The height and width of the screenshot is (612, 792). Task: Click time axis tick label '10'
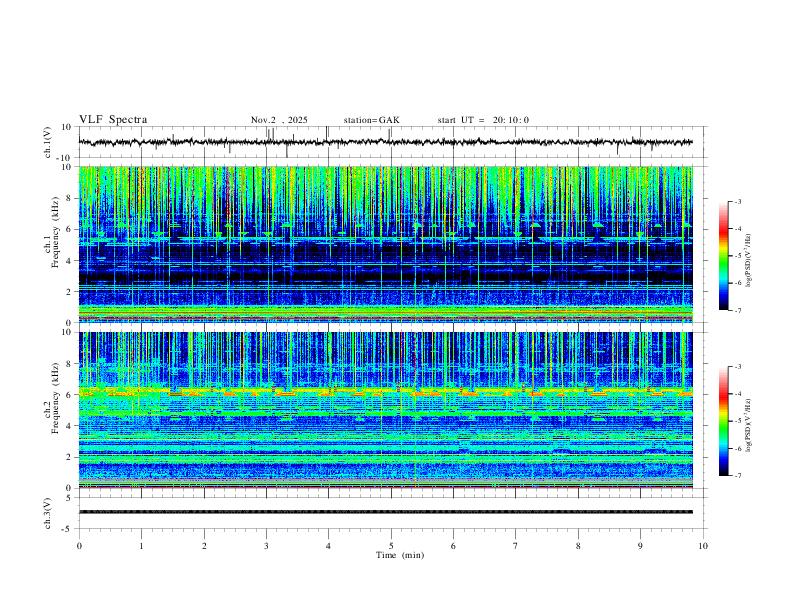(703, 546)
